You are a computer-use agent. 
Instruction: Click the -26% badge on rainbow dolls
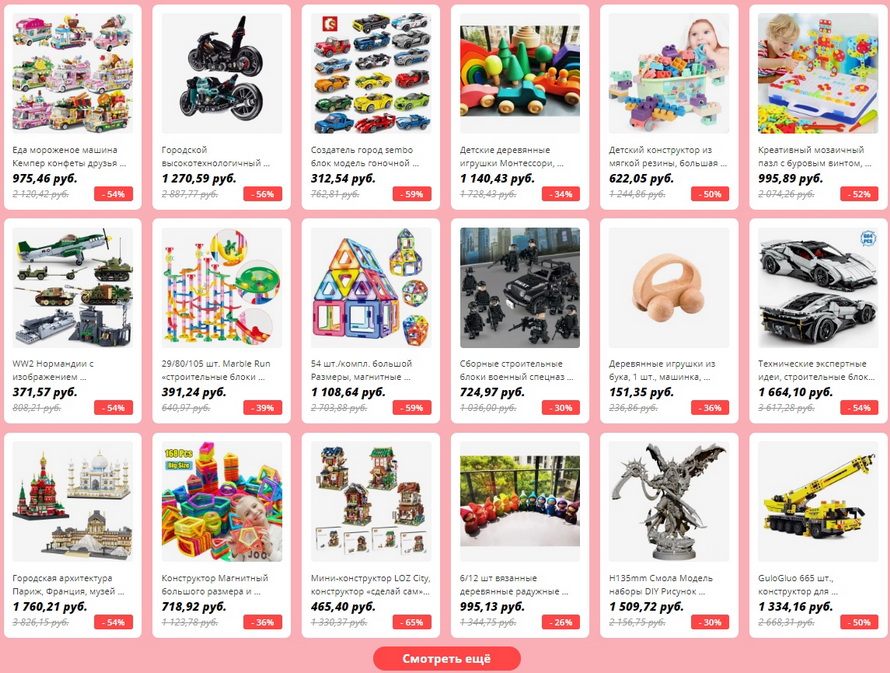tap(561, 622)
